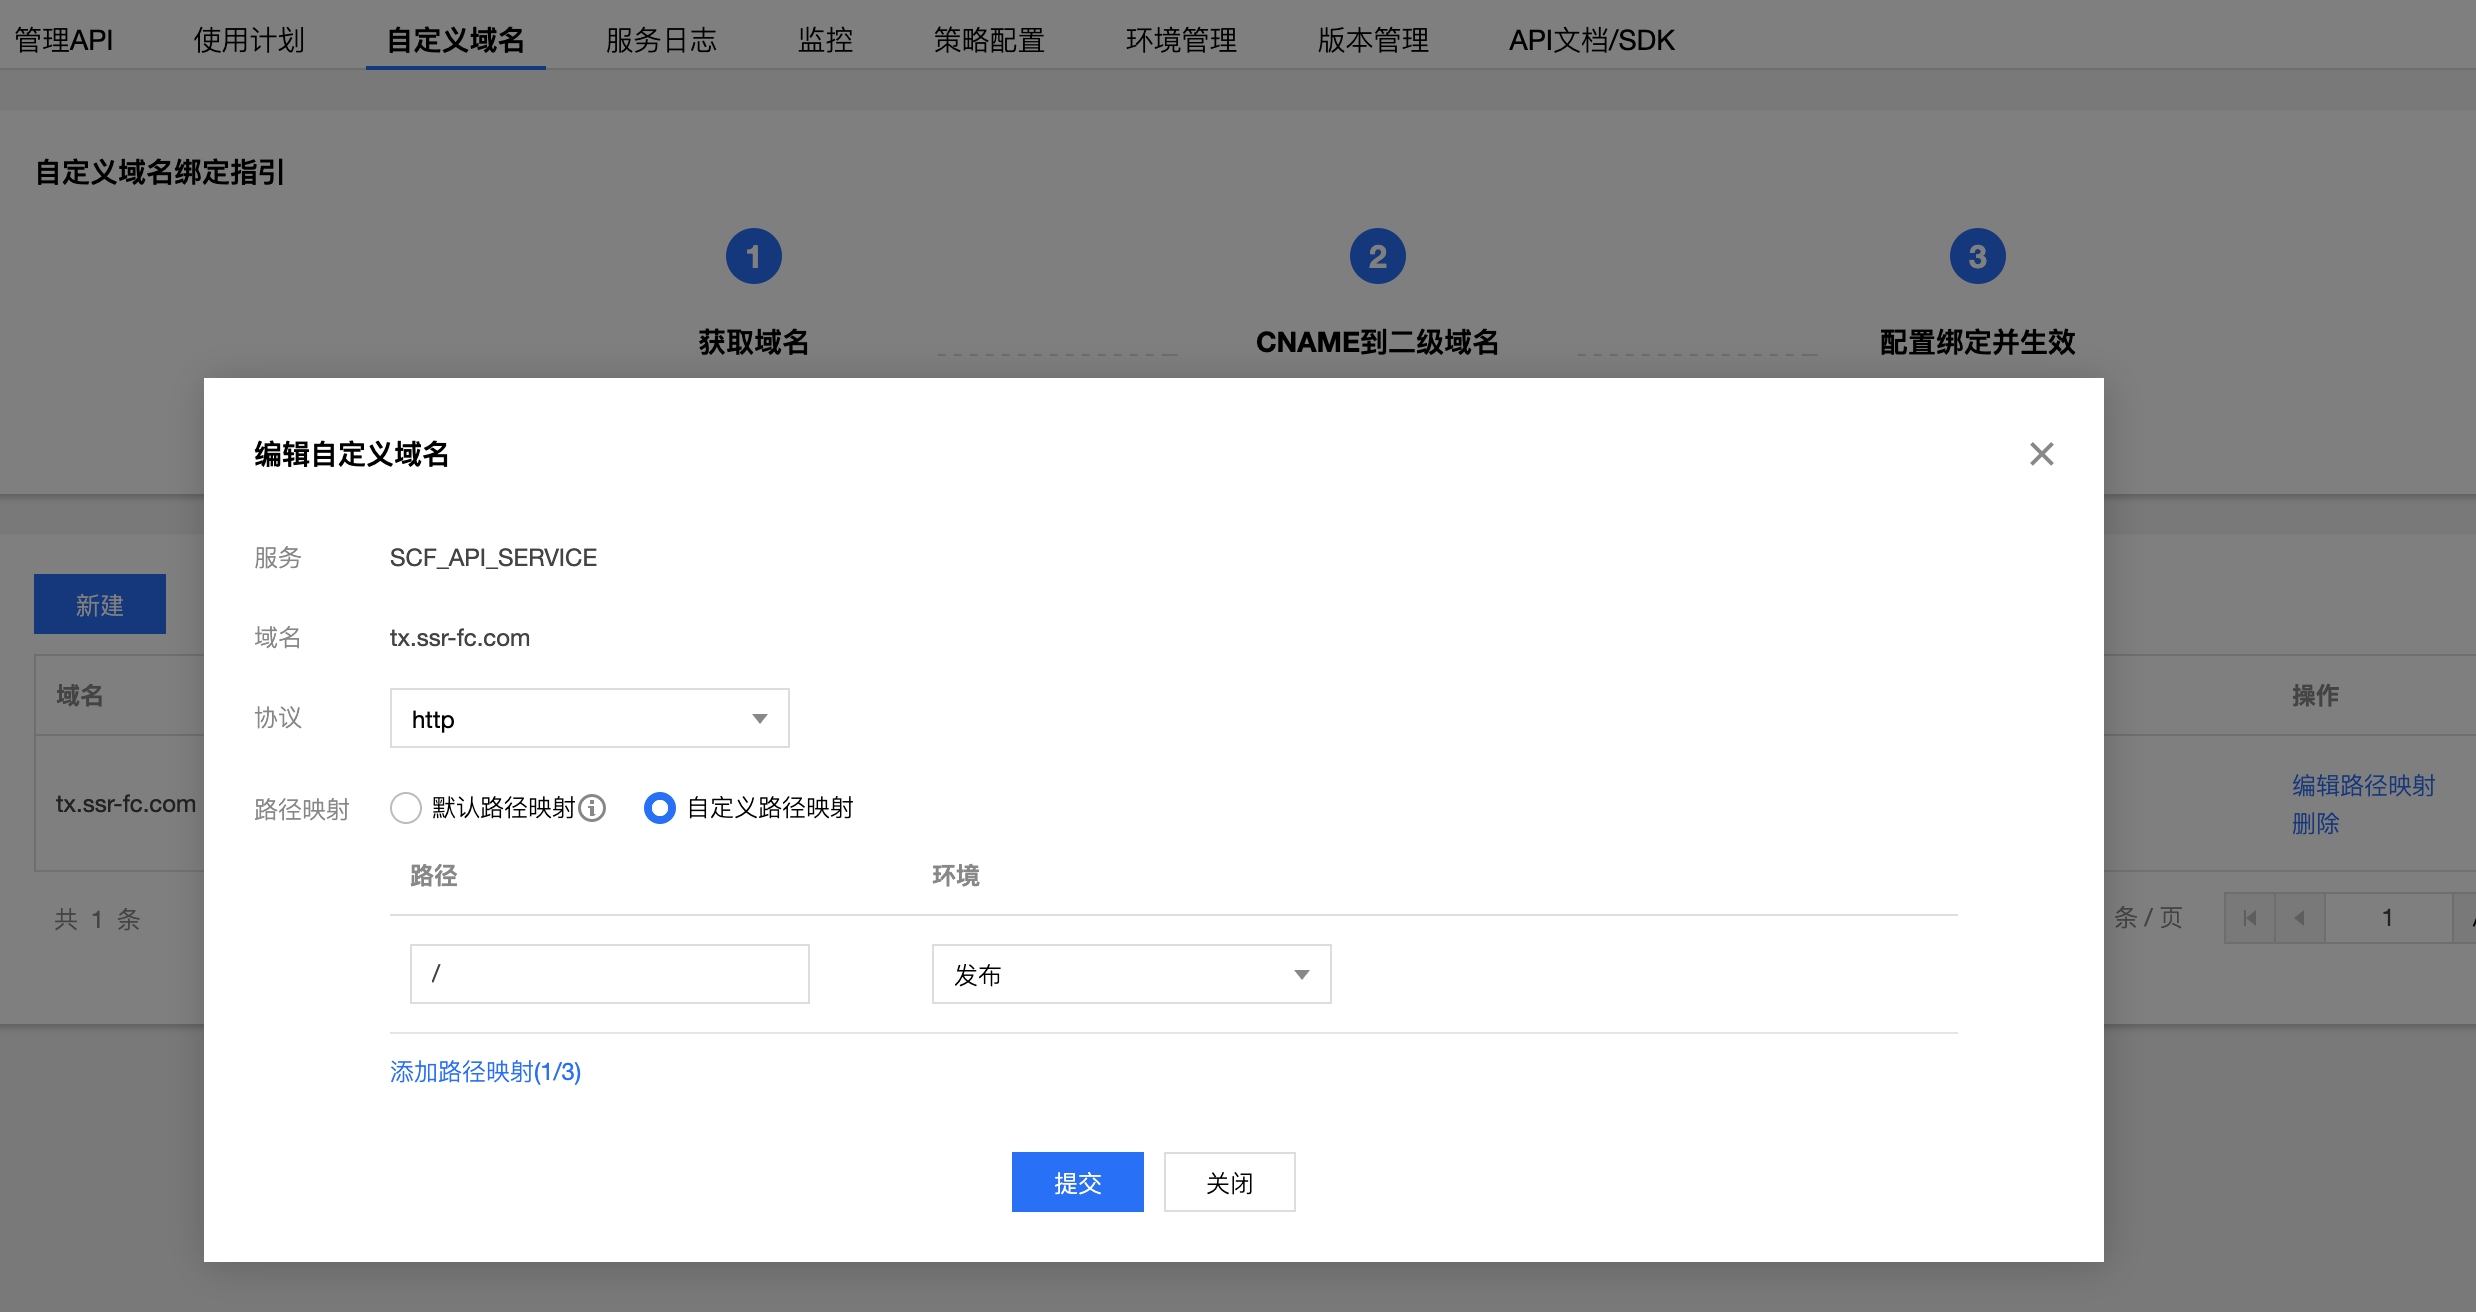Jump to the first page using pagination icon

point(2249,917)
